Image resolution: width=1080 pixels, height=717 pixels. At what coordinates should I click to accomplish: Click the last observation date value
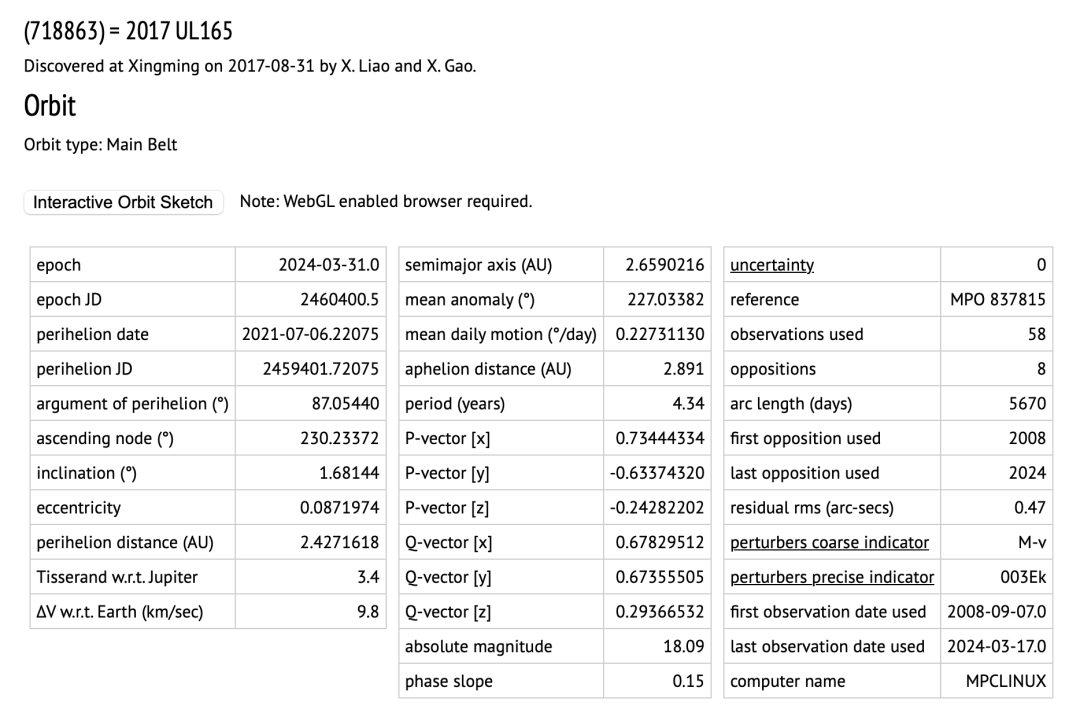tap(996, 646)
